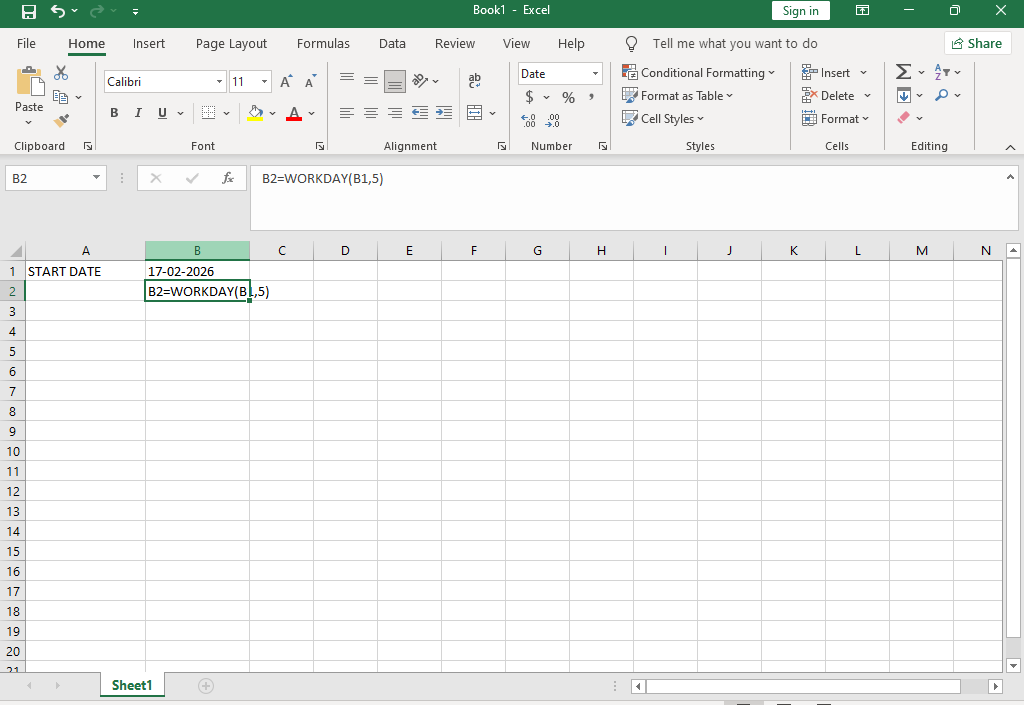The width and height of the screenshot is (1024, 705).
Task: Click the AutoSum sigma icon
Action: point(903,72)
